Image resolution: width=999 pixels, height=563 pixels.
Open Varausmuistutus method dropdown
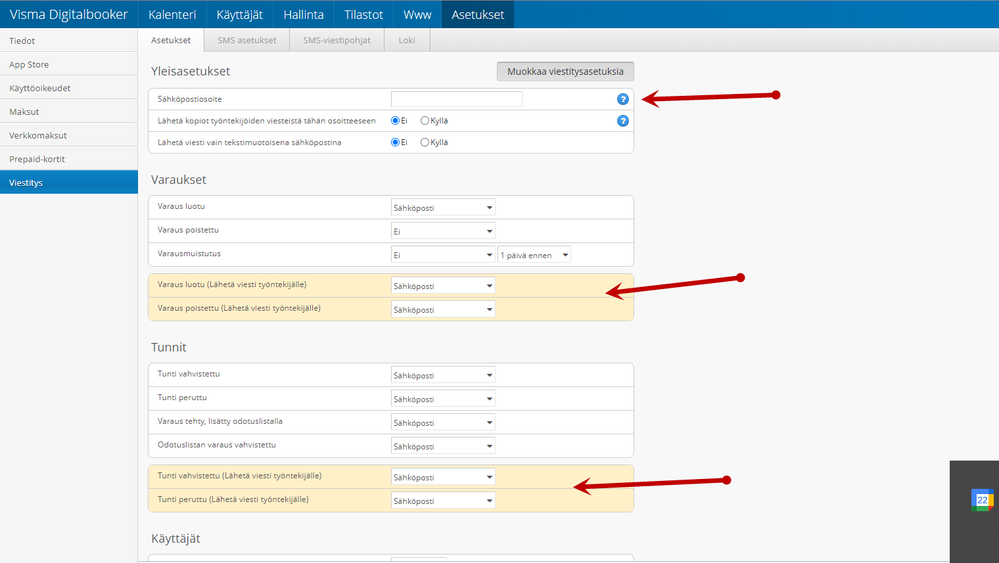(443, 255)
